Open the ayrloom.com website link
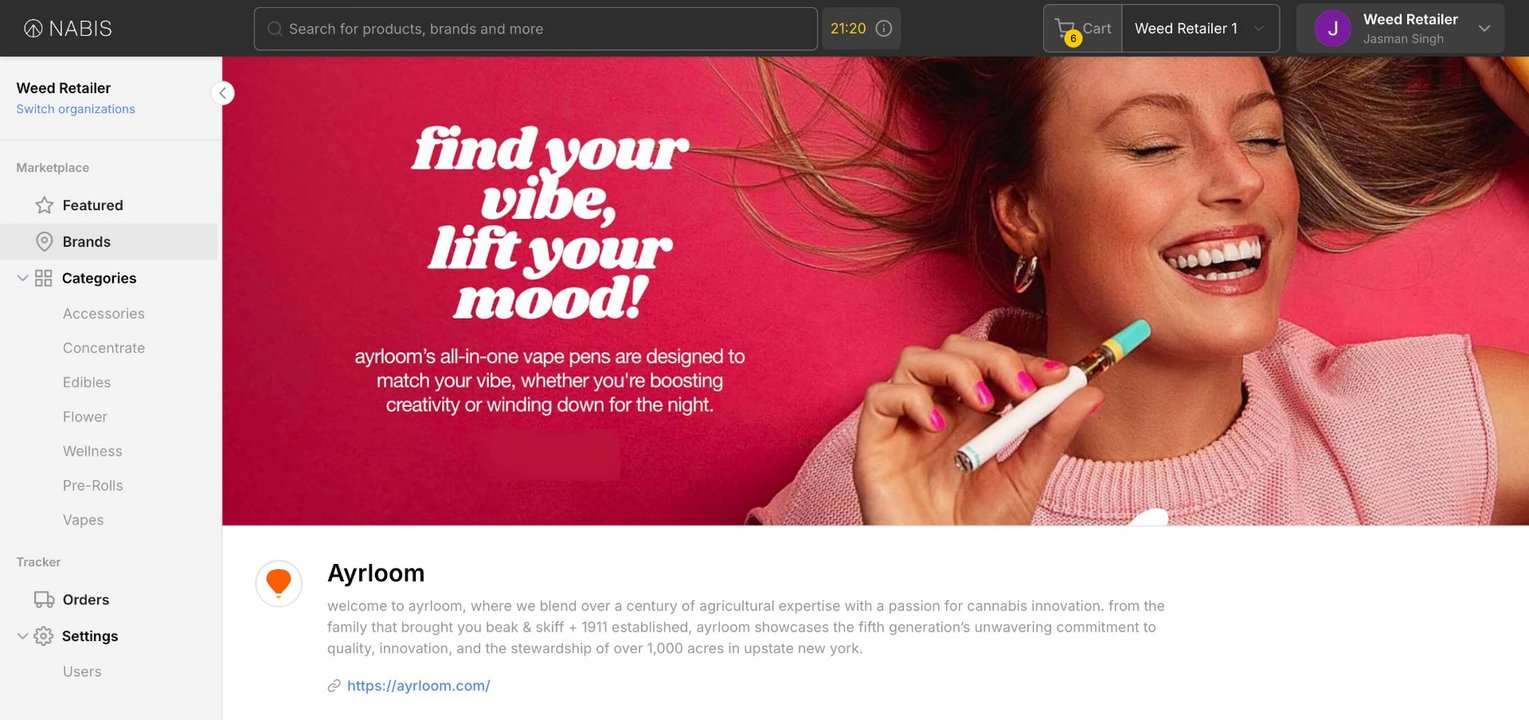The height and width of the screenshot is (720, 1529). tap(418, 686)
